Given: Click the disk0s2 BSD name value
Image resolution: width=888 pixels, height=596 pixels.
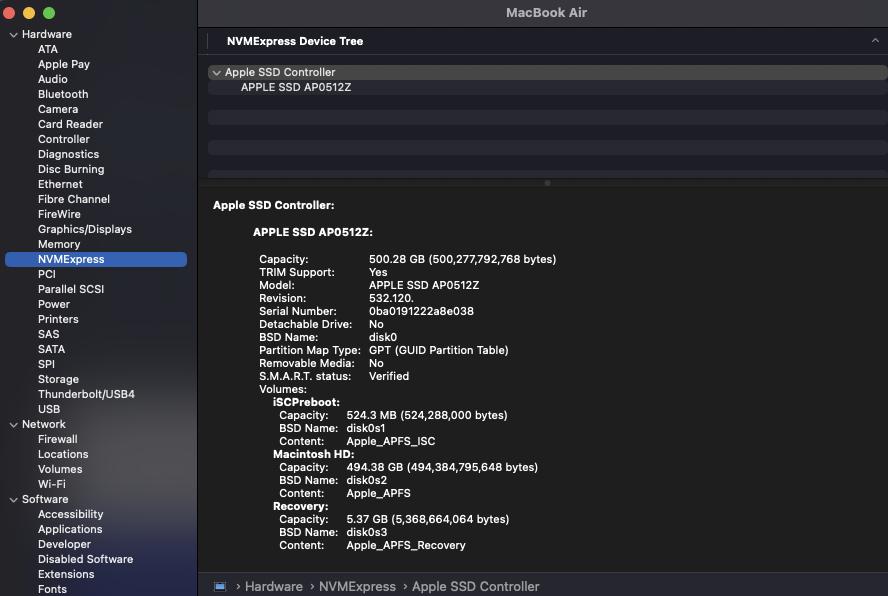Looking at the screenshot, I should click(367, 480).
